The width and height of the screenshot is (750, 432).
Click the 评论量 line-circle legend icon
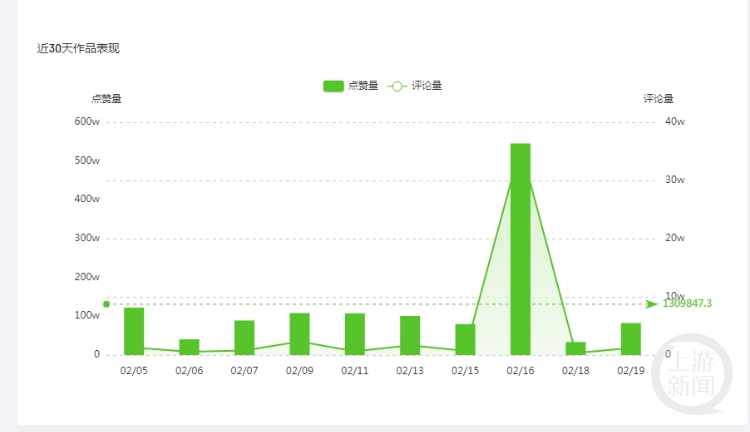[397, 86]
